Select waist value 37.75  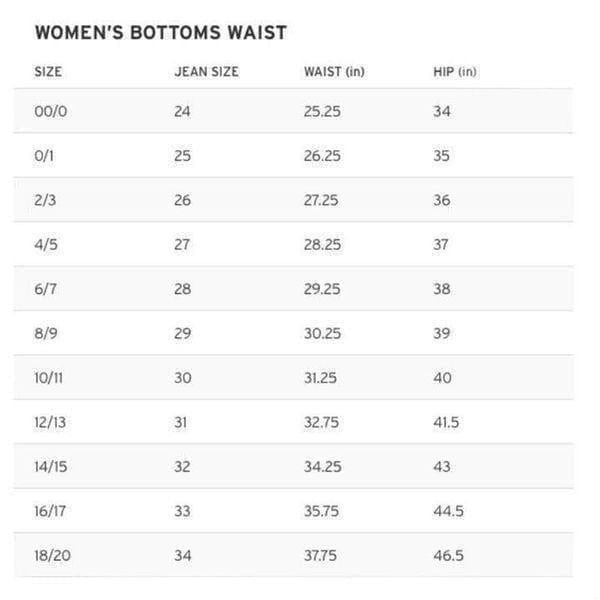coord(320,555)
